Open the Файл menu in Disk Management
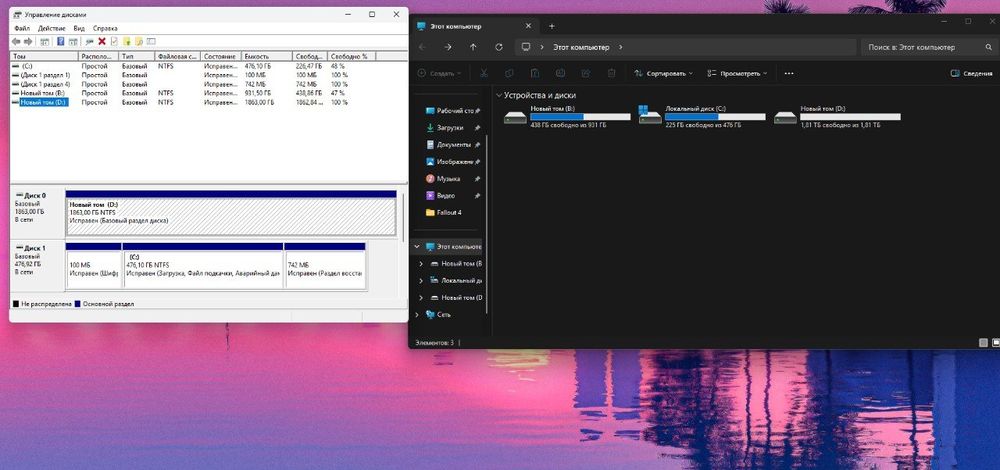This screenshot has height=470, width=1000. click(22, 29)
